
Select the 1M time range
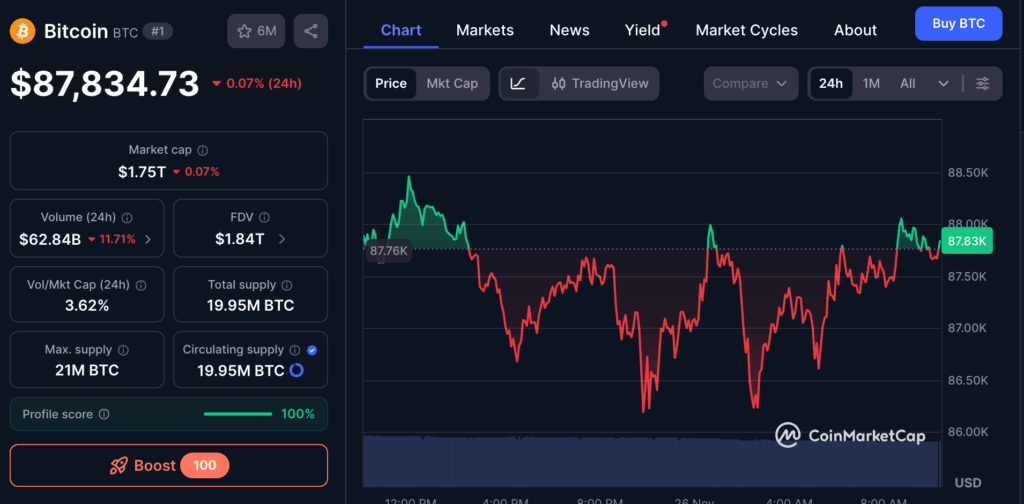point(871,83)
